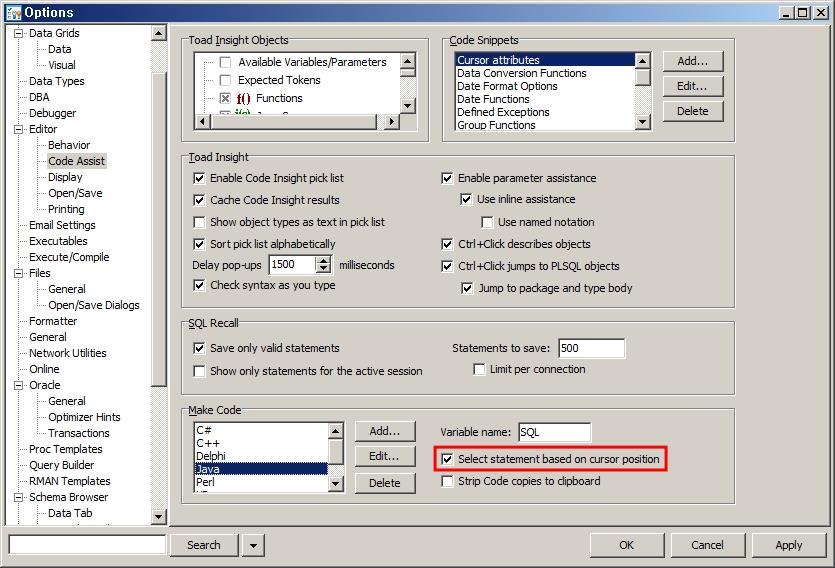This screenshot has width=835, height=568.
Task: Click Delete button in Make Code section
Action: coord(384,483)
